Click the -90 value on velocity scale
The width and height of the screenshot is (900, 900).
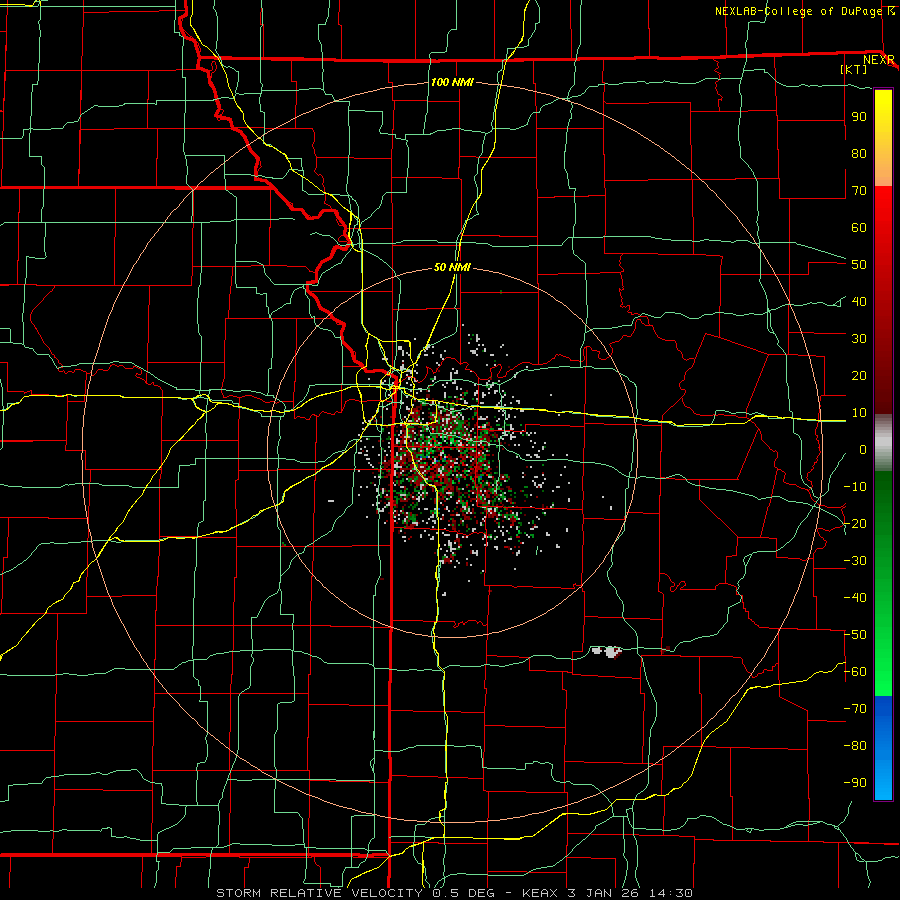[x=855, y=783]
